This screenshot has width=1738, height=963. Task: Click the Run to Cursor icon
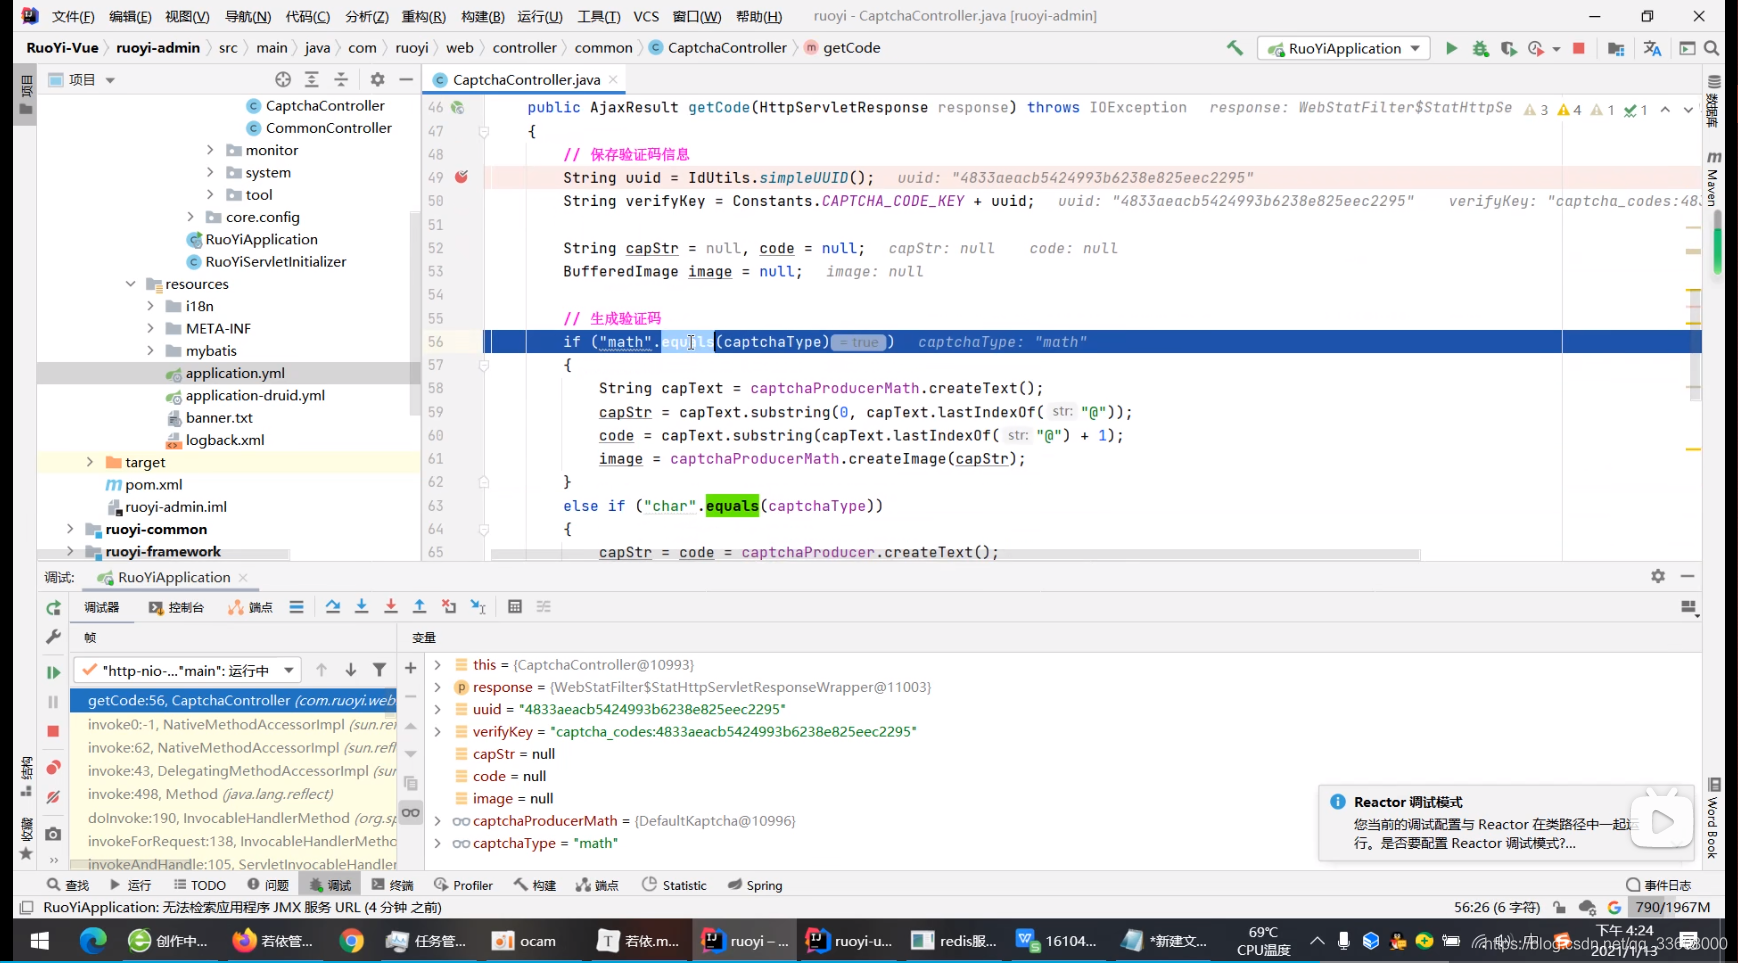tap(478, 607)
